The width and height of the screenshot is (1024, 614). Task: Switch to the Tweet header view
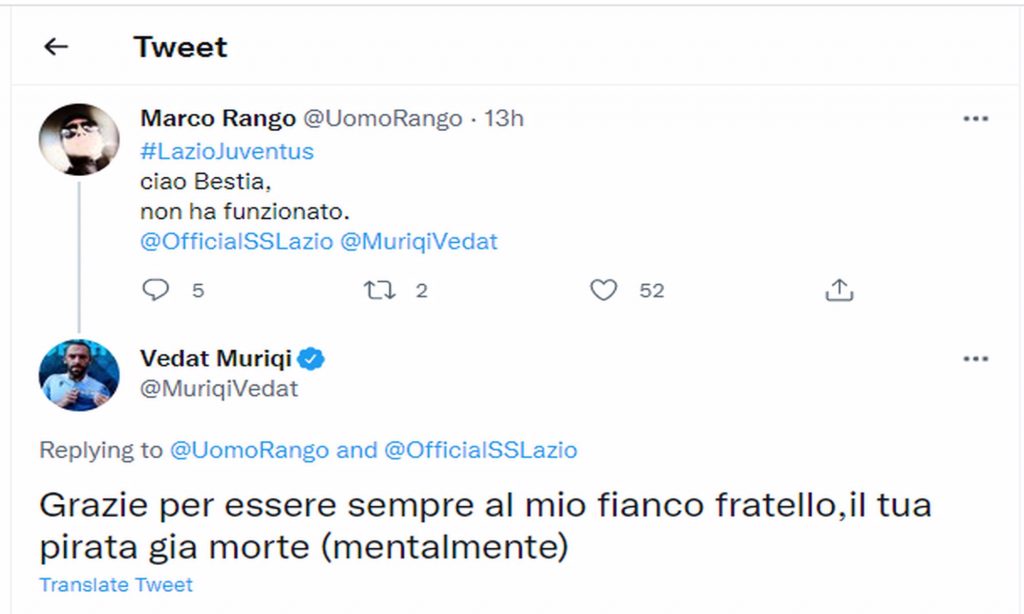coord(181,46)
